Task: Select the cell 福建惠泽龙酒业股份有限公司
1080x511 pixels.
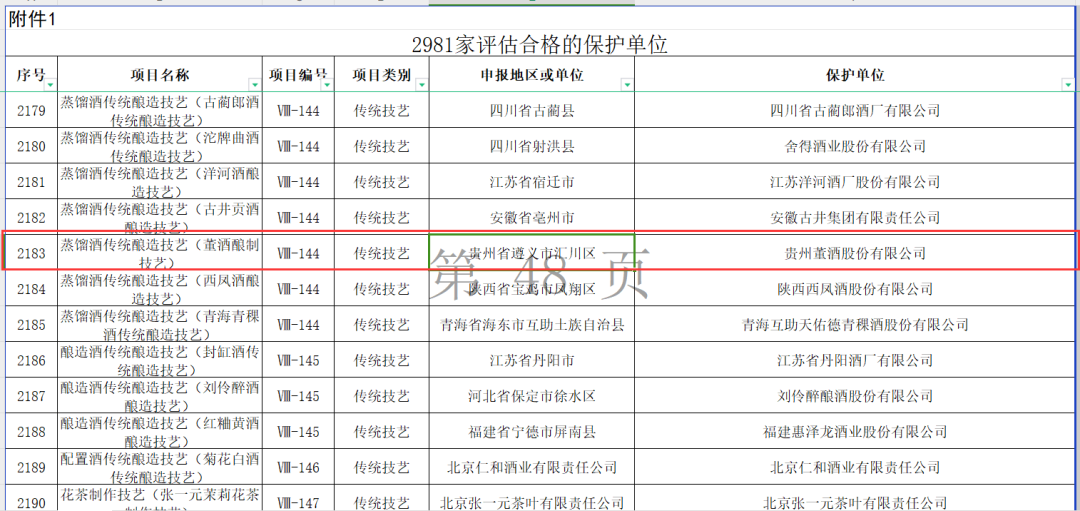Action: pos(854,432)
